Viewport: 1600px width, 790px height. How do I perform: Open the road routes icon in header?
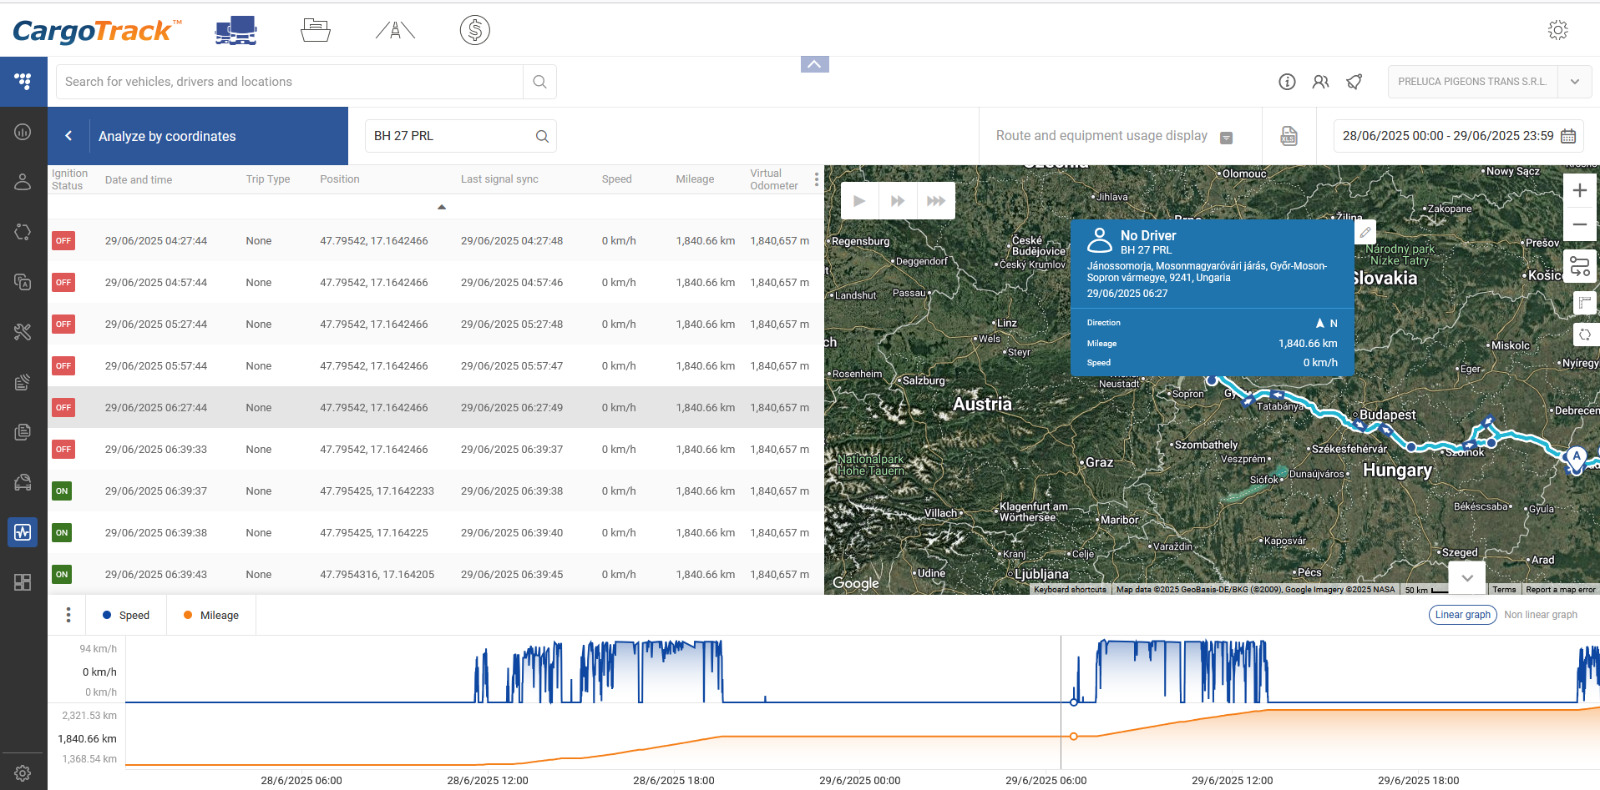tap(395, 30)
